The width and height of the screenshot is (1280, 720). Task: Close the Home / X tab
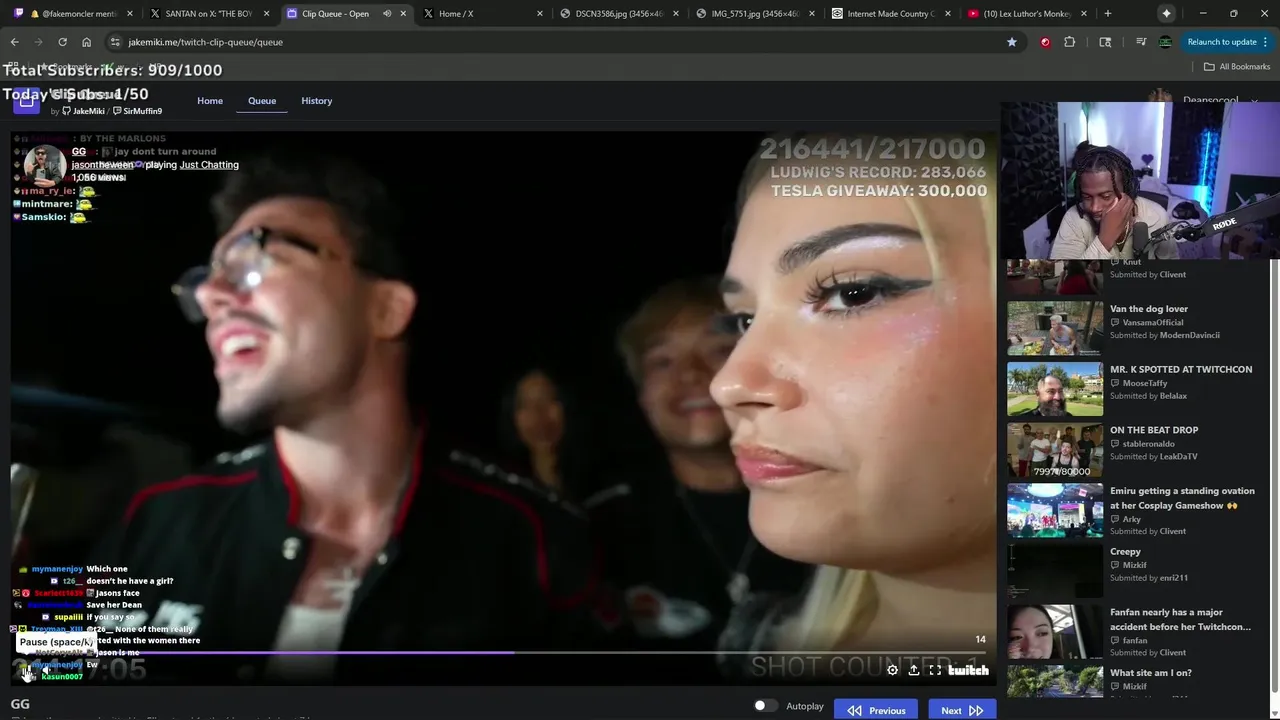coord(541,14)
